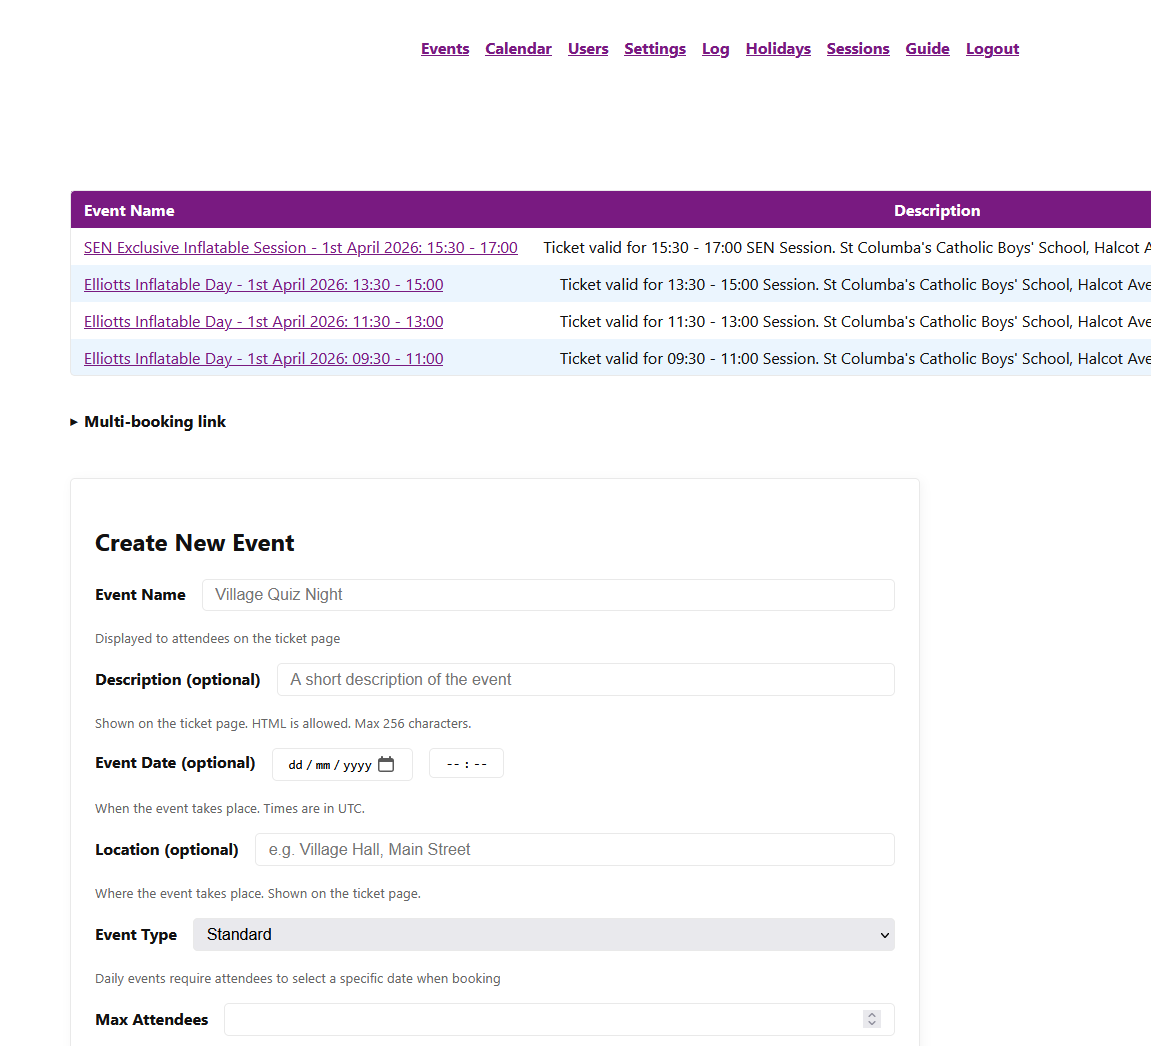1151x1046 pixels.
Task: Click the event time field
Action: [466, 764]
